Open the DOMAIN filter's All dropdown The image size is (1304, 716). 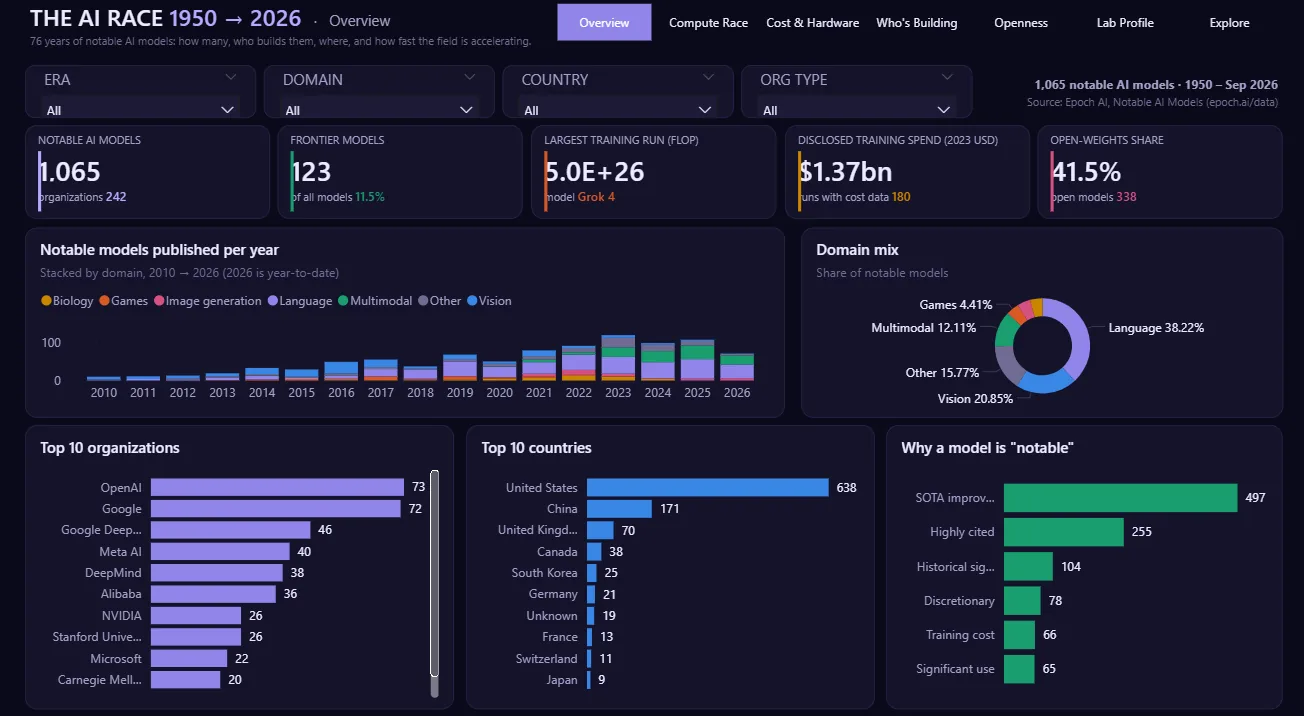pos(379,110)
